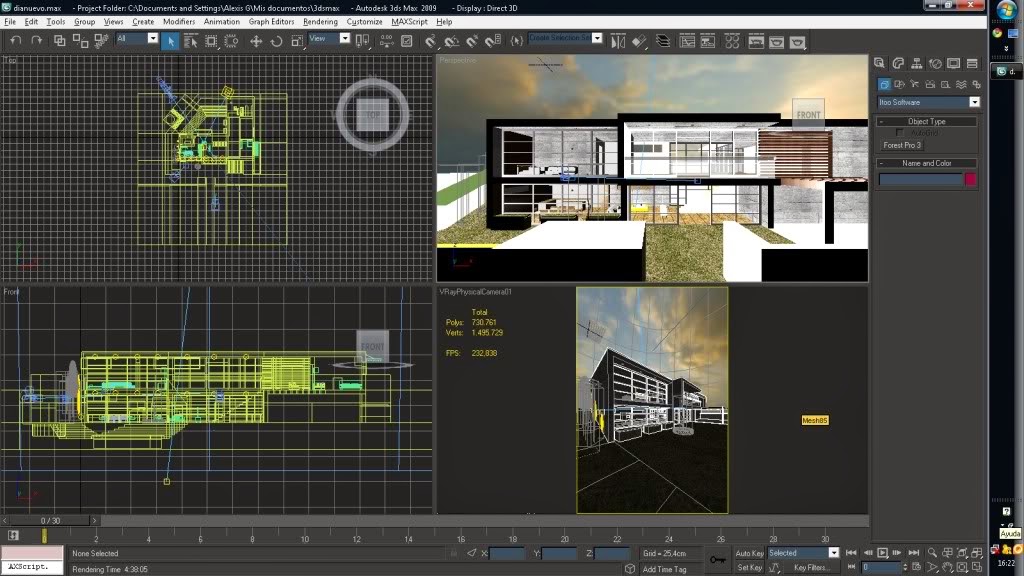Open the Rendering menu
The height and width of the screenshot is (576, 1024).
[319, 21]
